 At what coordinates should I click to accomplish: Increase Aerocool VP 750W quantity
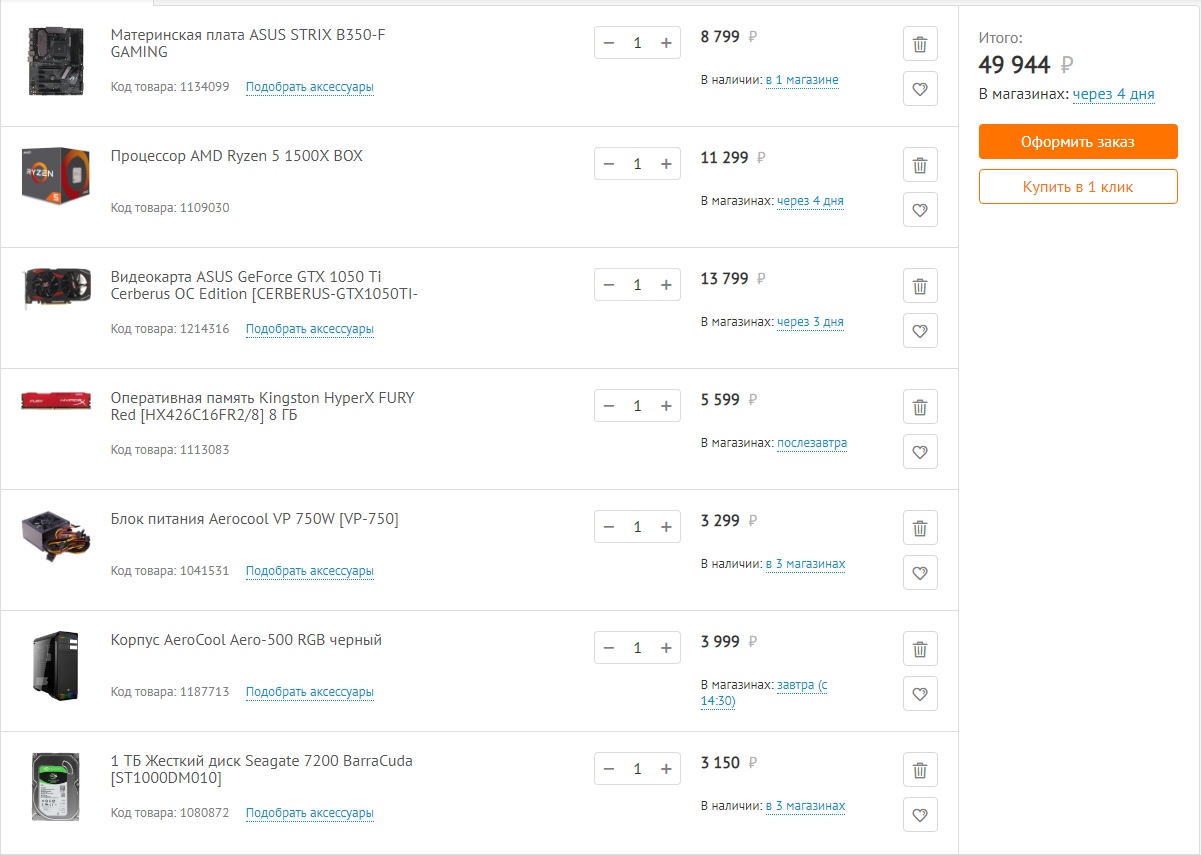tap(666, 527)
